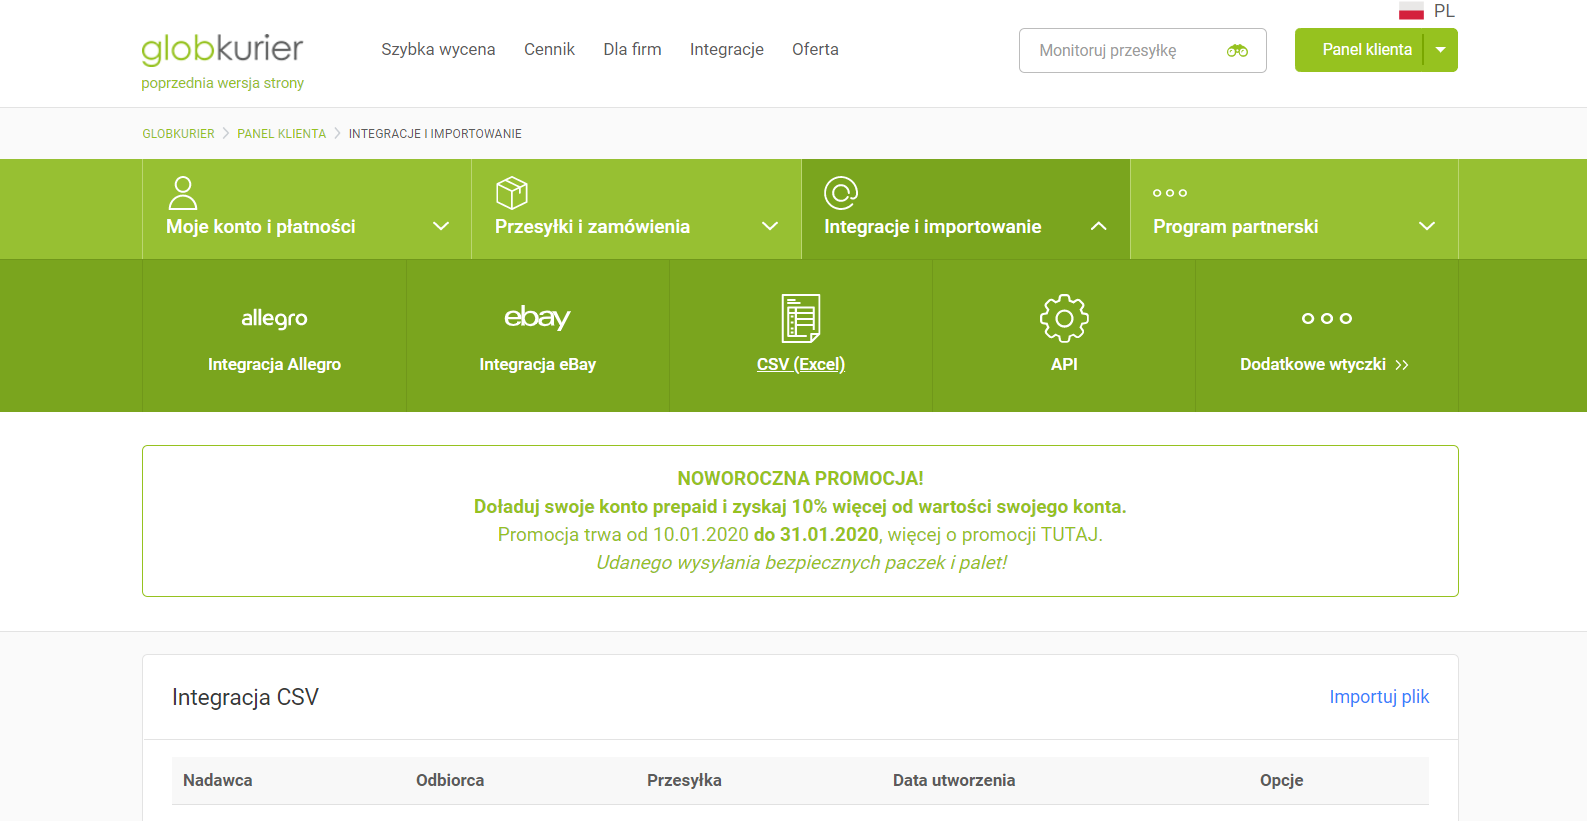The image size is (1587, 821).
Task: Click the person icon above Moje konto
Action: coord(183,192)
